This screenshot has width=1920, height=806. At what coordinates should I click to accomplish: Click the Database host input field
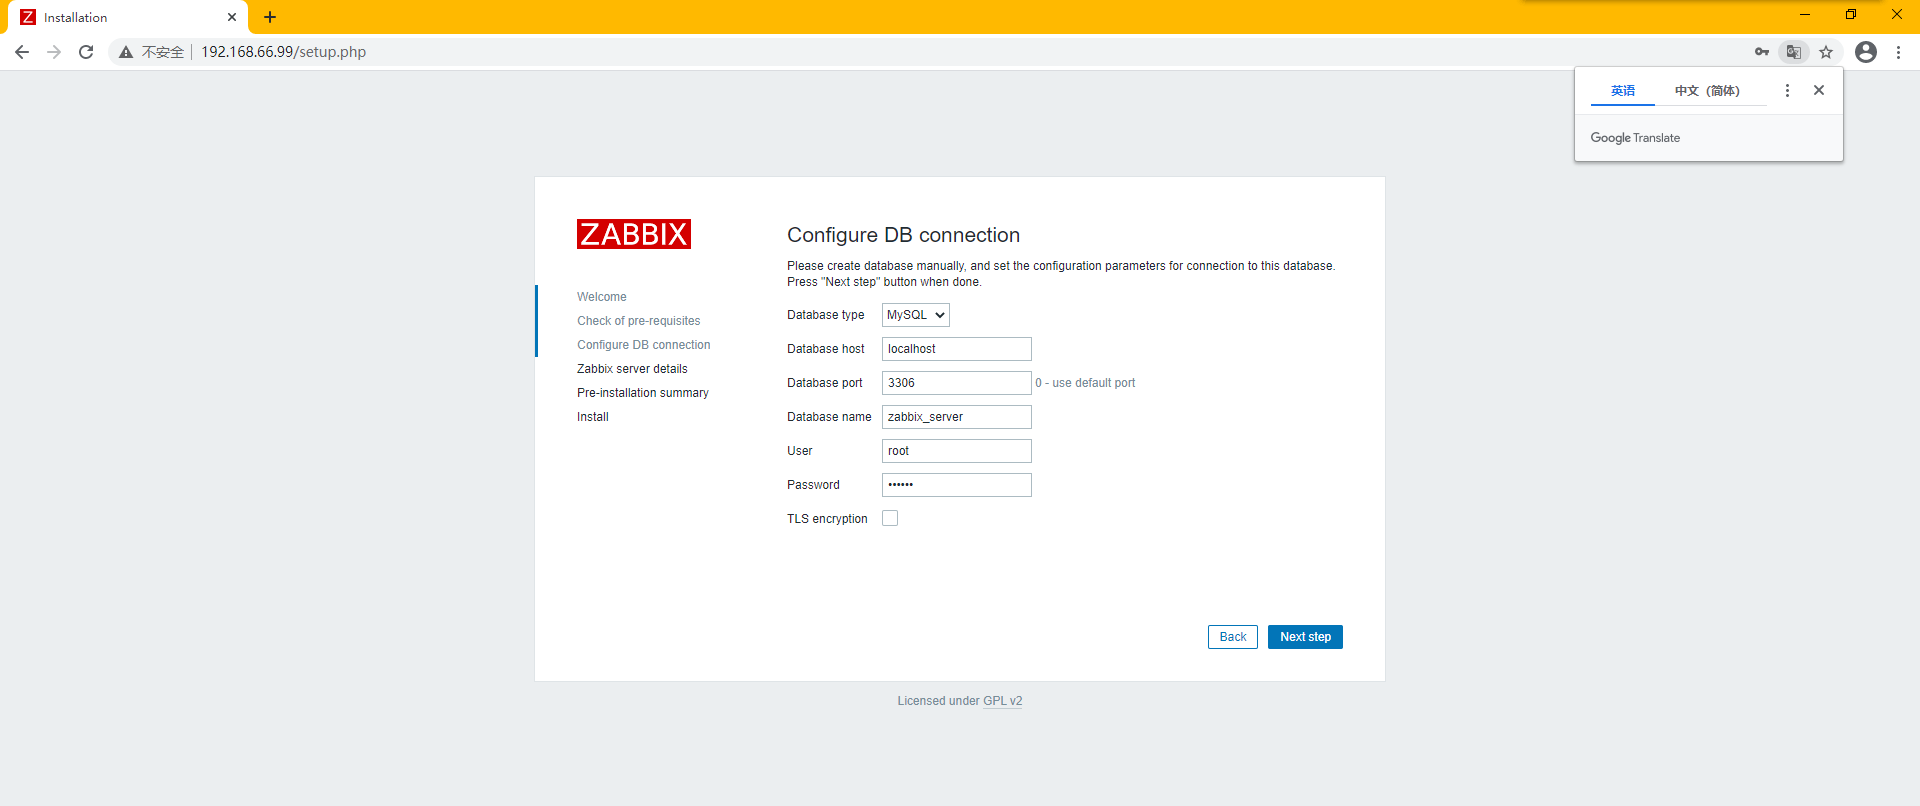[957, 349]
